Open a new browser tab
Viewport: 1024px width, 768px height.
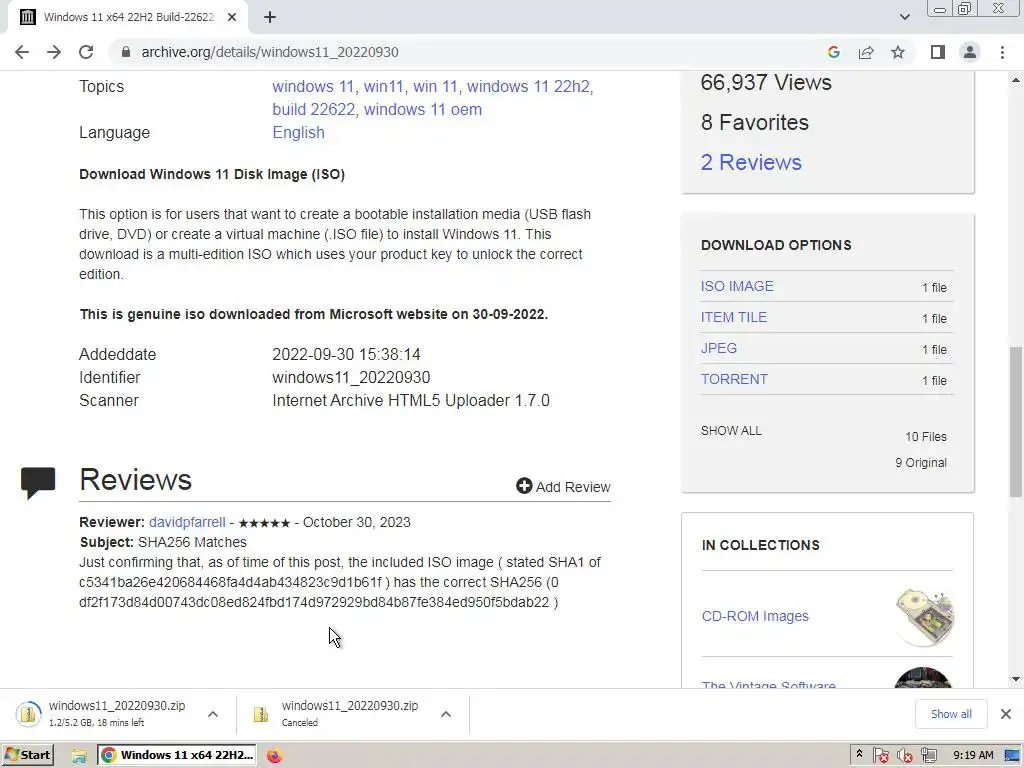270,17
